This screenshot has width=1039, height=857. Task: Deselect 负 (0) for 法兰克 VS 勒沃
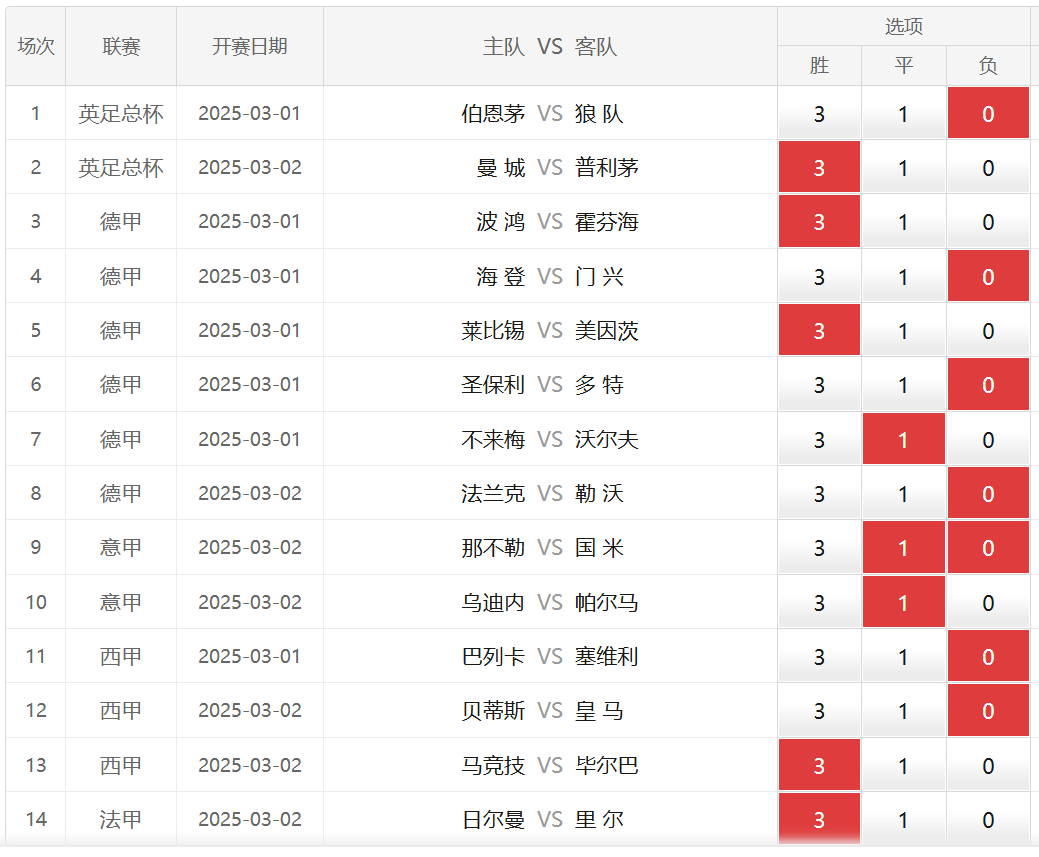pyautogui.click(x=988, y=493)
